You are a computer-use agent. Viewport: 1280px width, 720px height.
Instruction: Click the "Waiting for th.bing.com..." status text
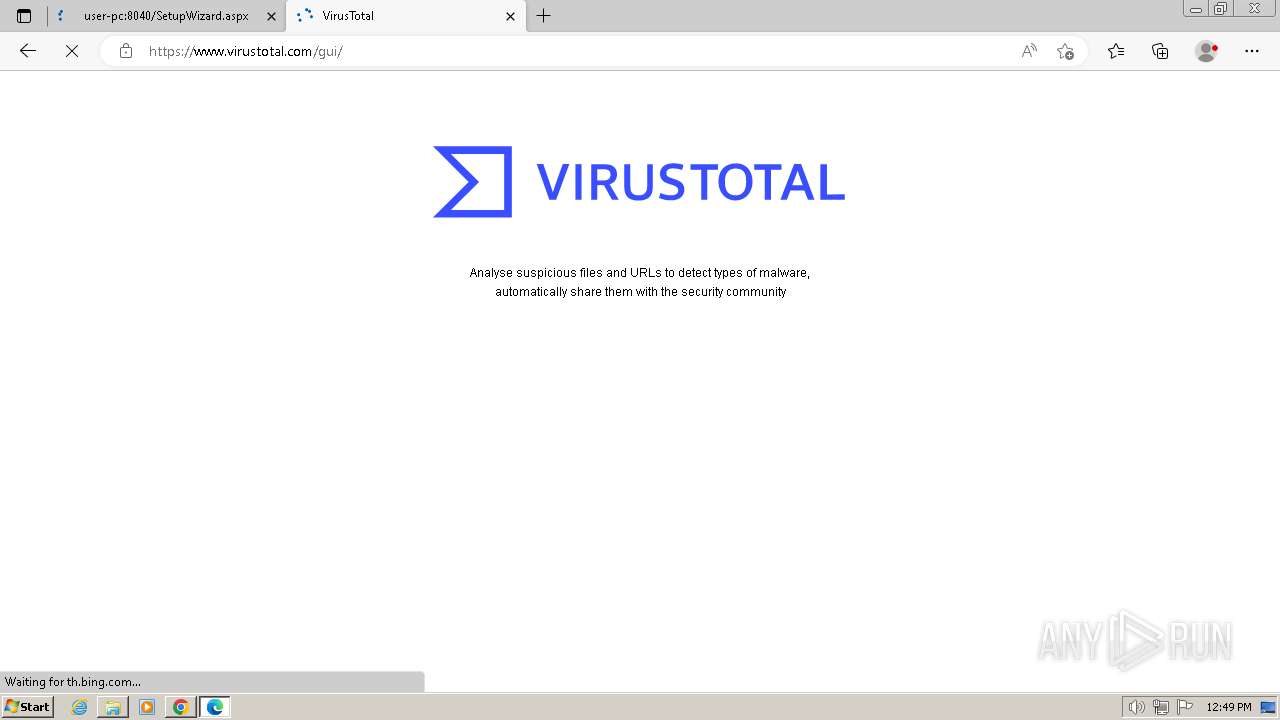coord(73,682)
